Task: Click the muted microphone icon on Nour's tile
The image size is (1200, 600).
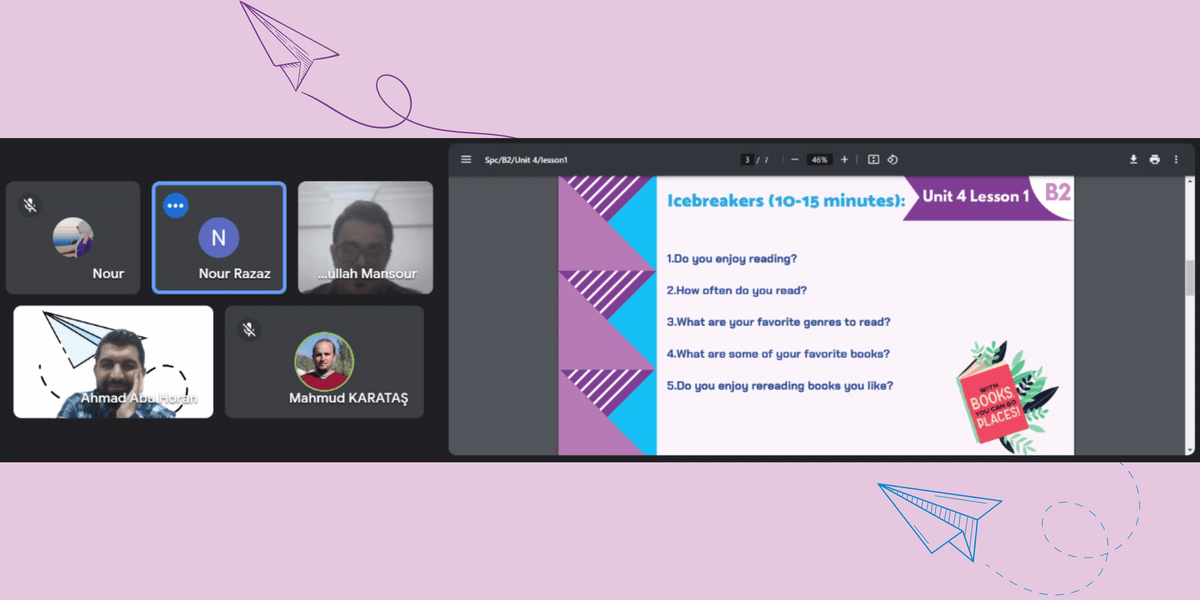Action: coord(31,205)
